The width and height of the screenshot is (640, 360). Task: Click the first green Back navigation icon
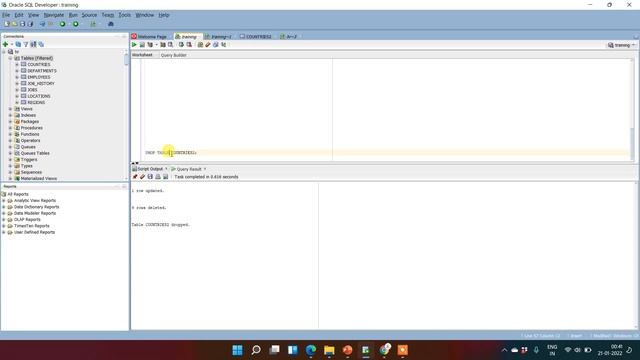point(62,24)
